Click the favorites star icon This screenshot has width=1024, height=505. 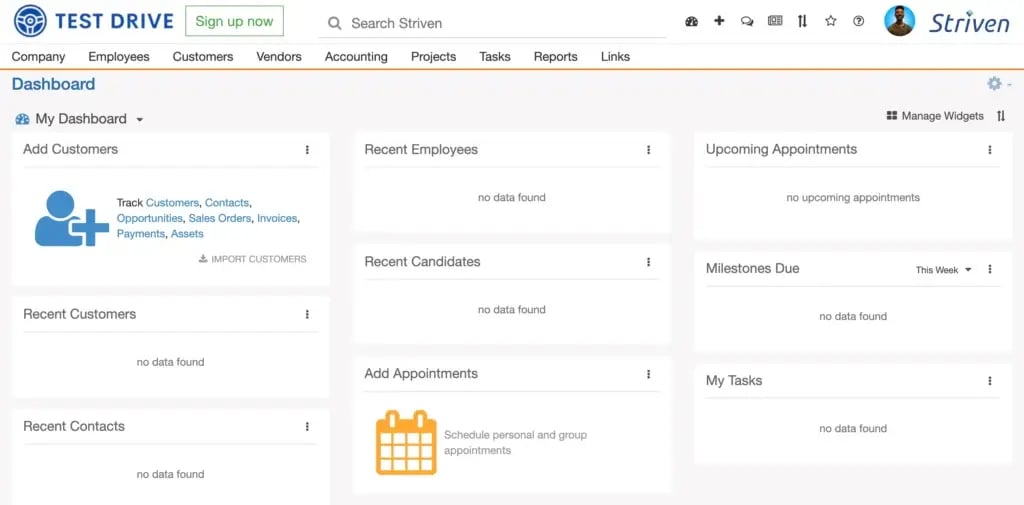pyautogui.click(x=830, y=21)
